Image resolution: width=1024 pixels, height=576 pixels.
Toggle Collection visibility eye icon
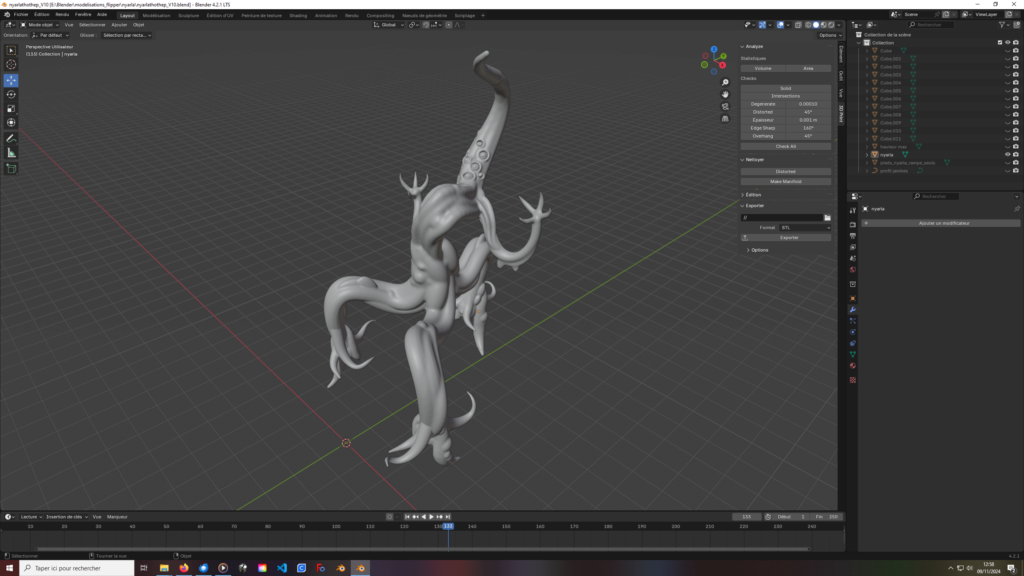1008,42
